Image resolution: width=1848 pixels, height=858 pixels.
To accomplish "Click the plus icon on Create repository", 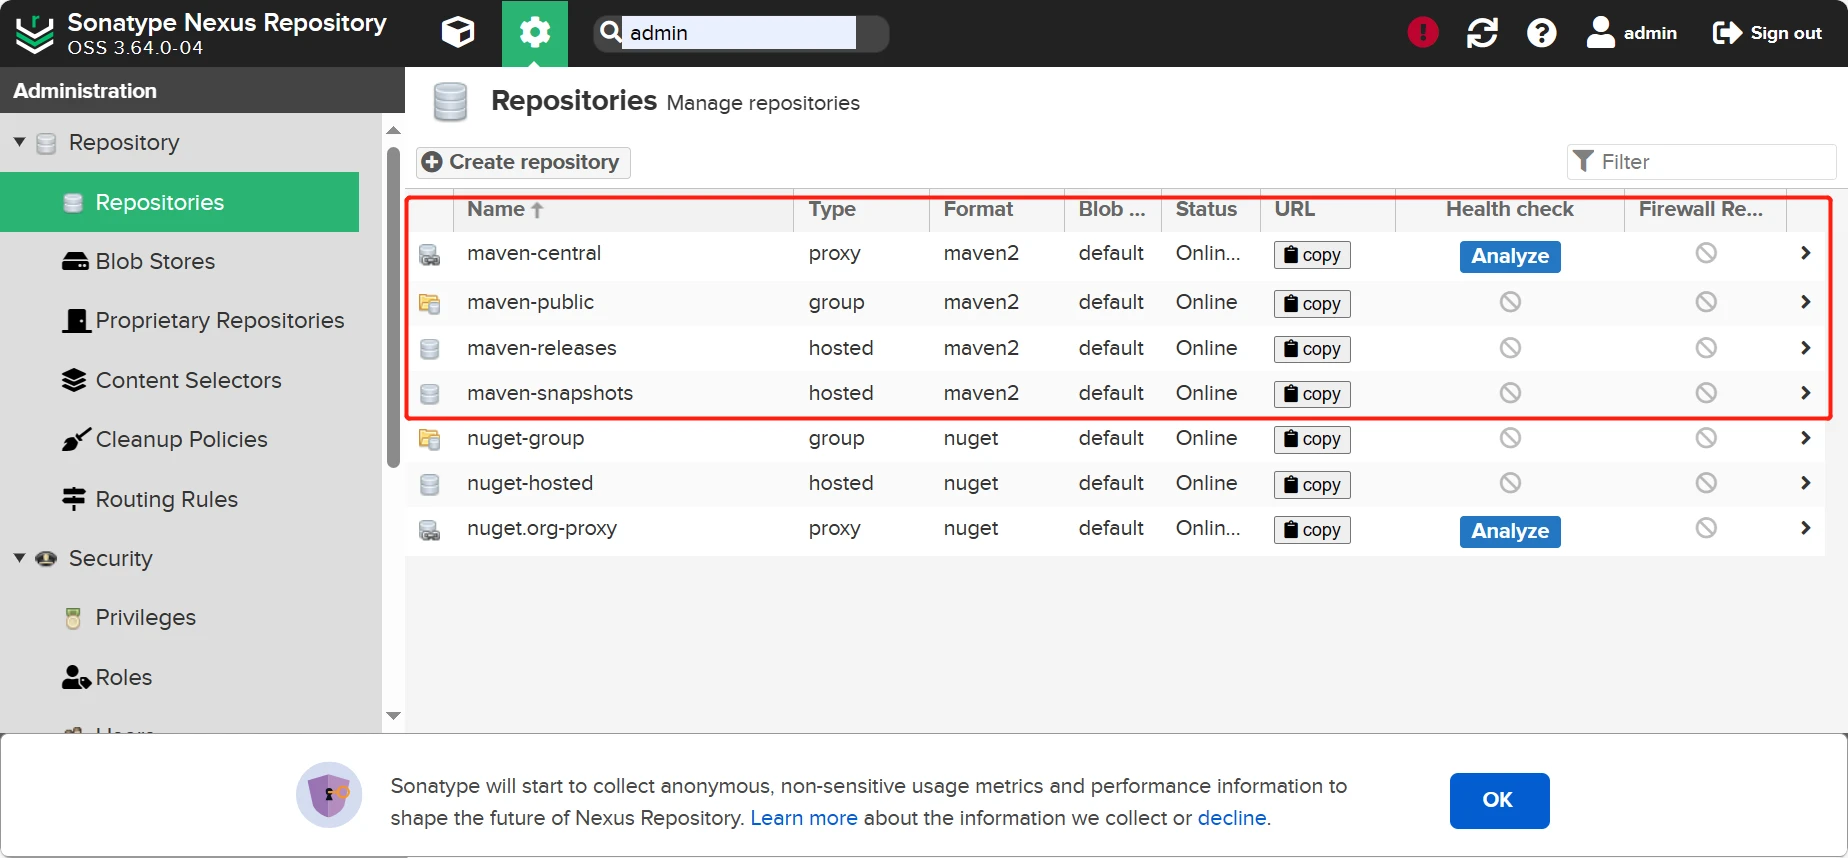I will tap(432, 162).
